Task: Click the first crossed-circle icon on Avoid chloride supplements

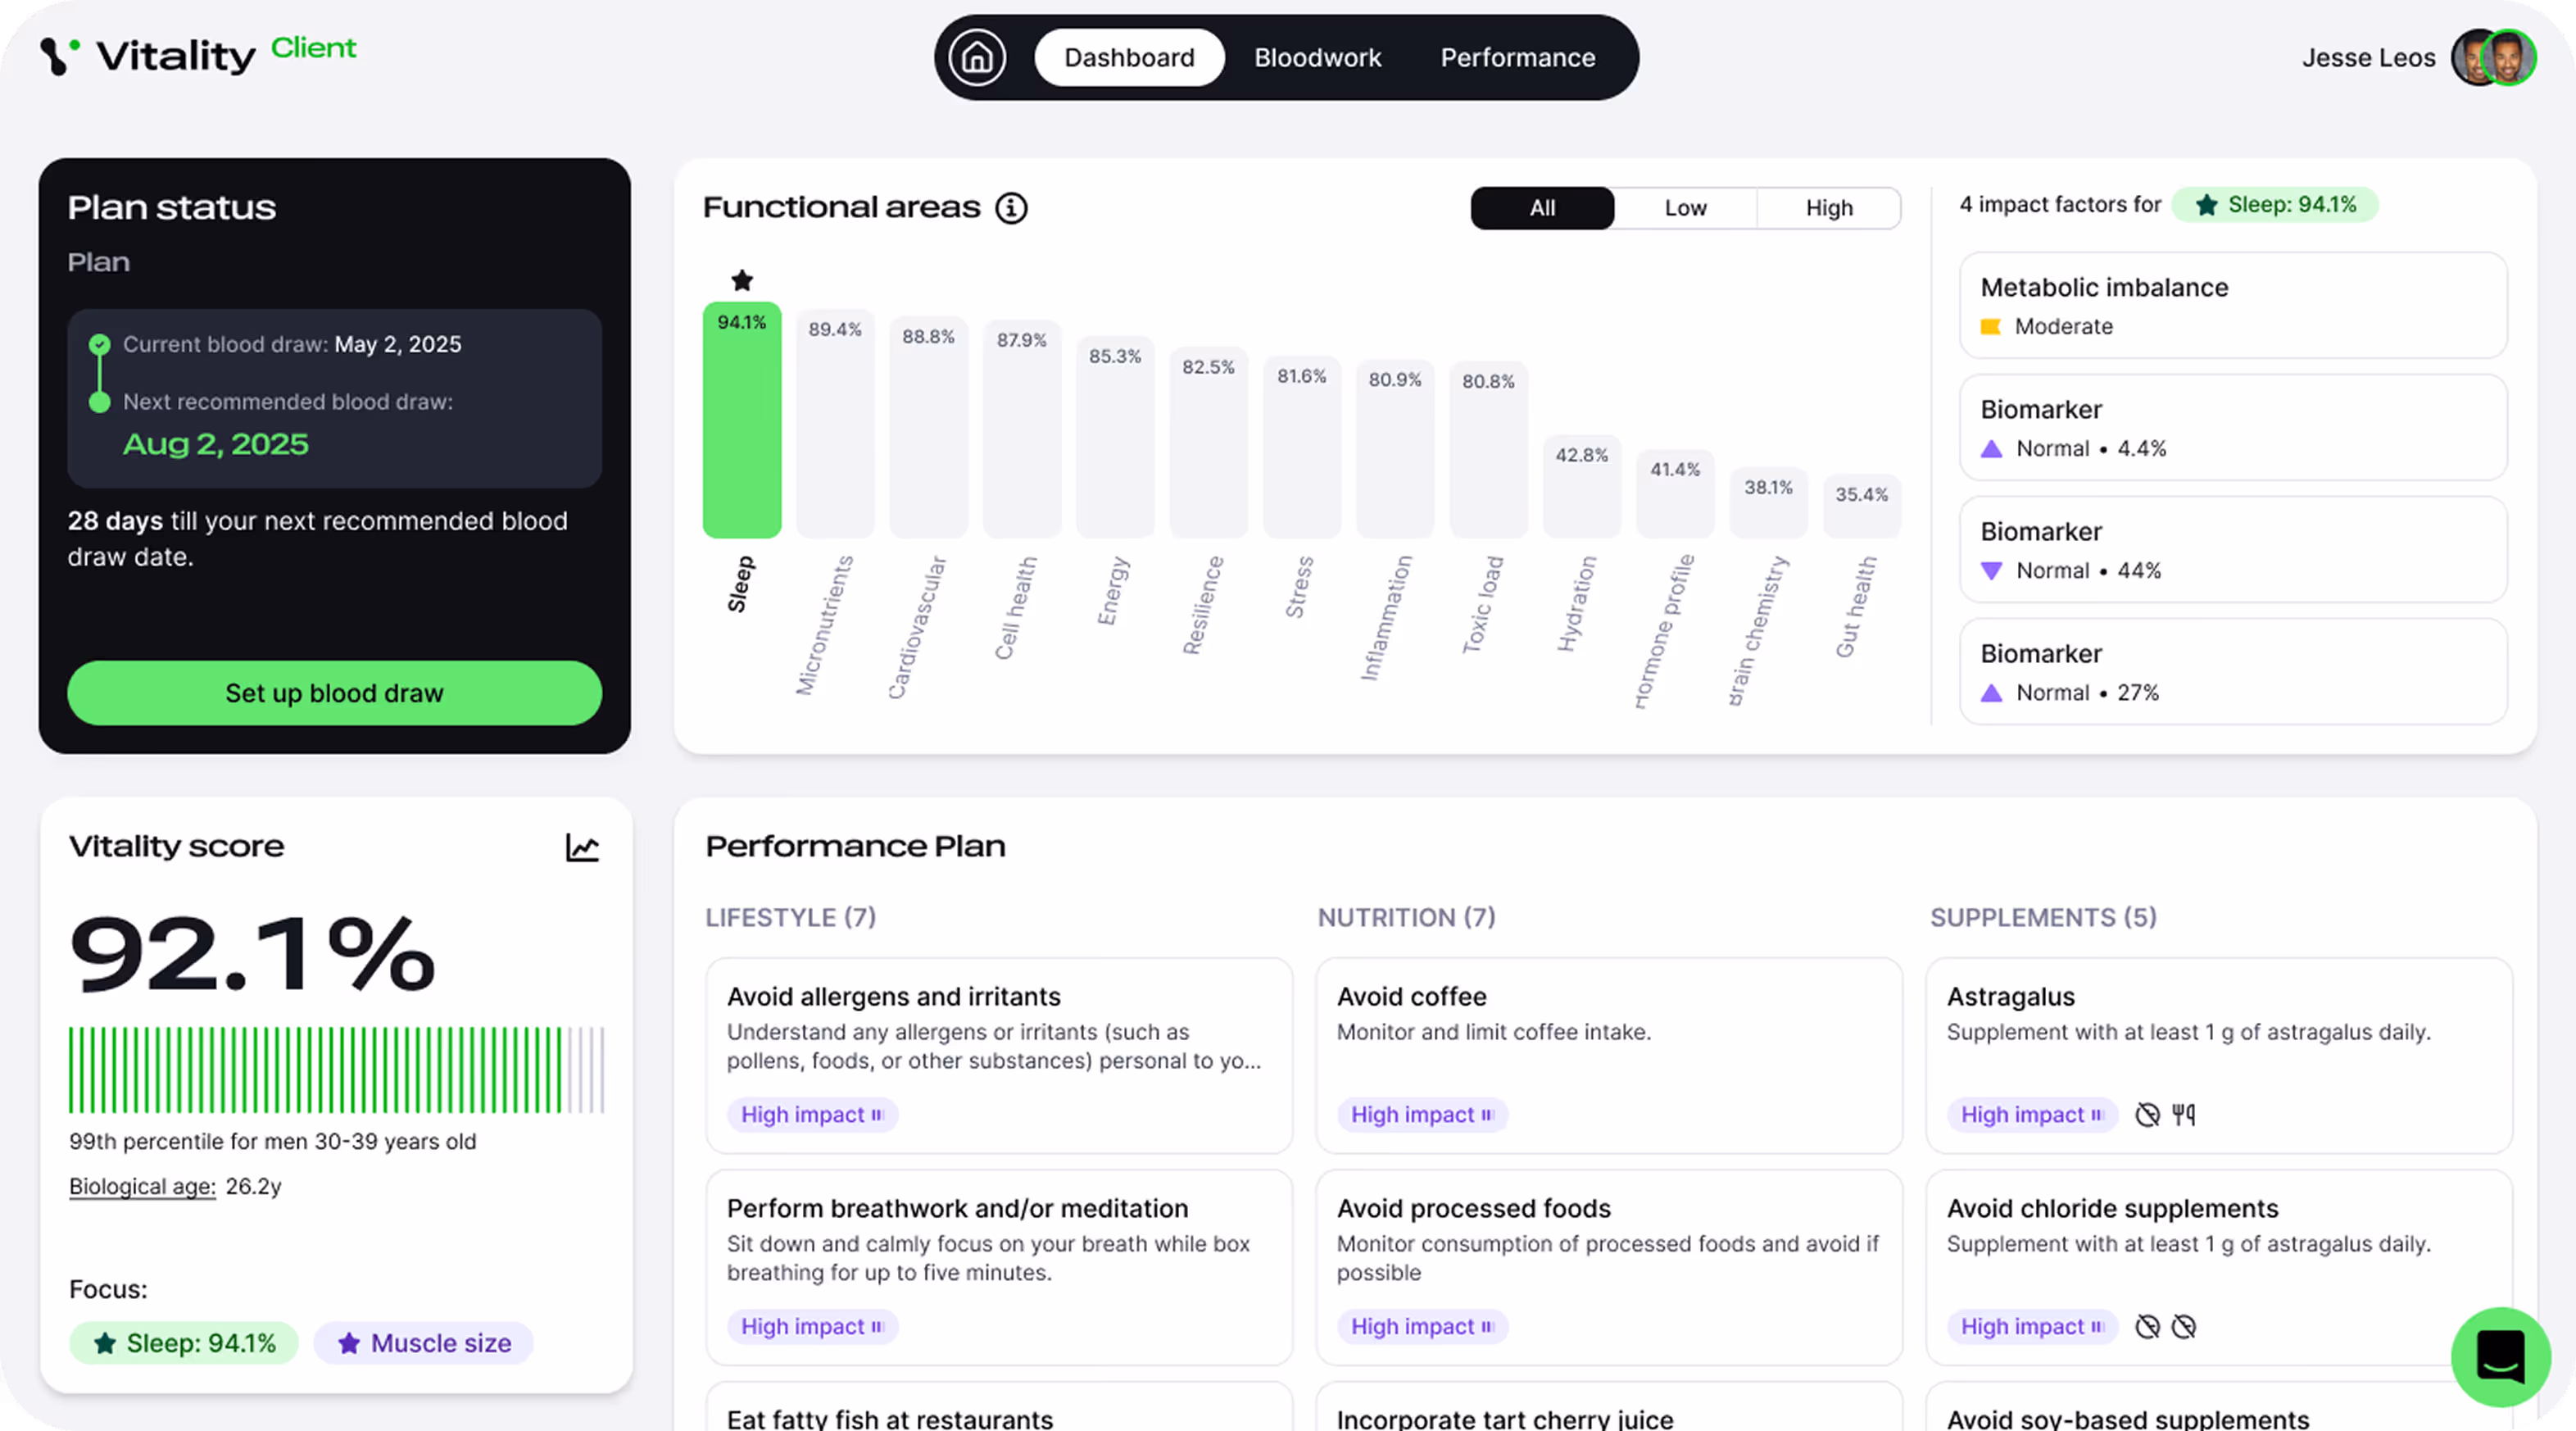Action: tap(2147, 1326)
